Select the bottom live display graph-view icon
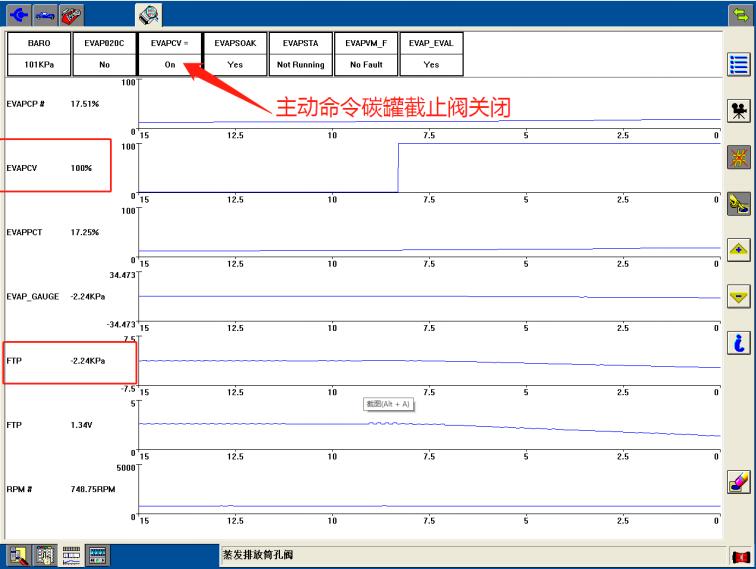This screenshot has width=756, height=569. pos(71,555)
